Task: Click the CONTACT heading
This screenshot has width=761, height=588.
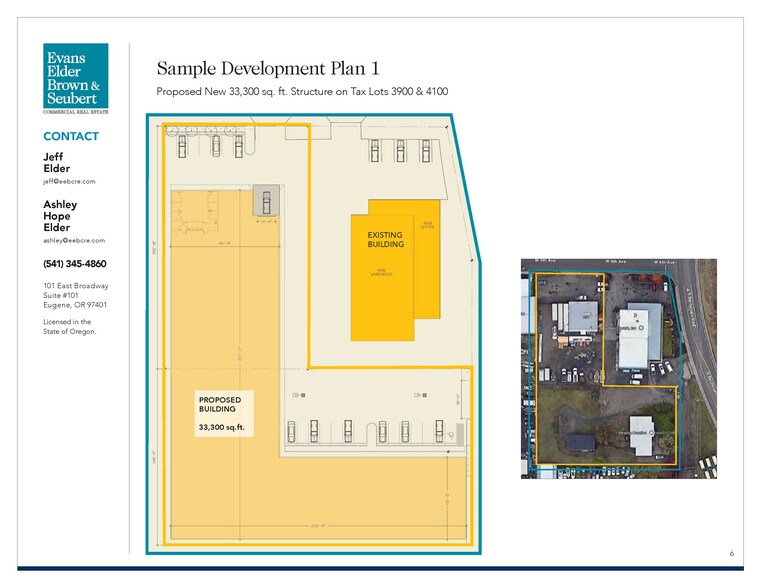Action: pos(71,137)
